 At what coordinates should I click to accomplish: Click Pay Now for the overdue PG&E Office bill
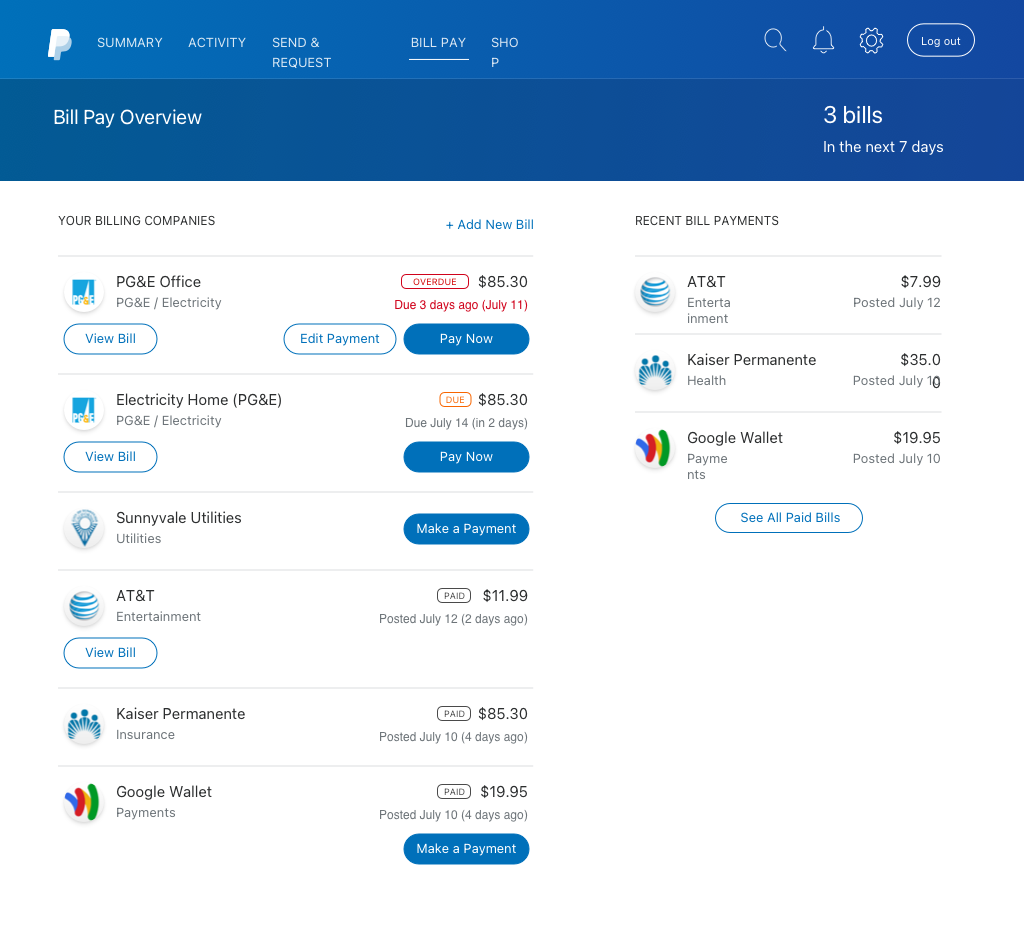pos(466,338)
